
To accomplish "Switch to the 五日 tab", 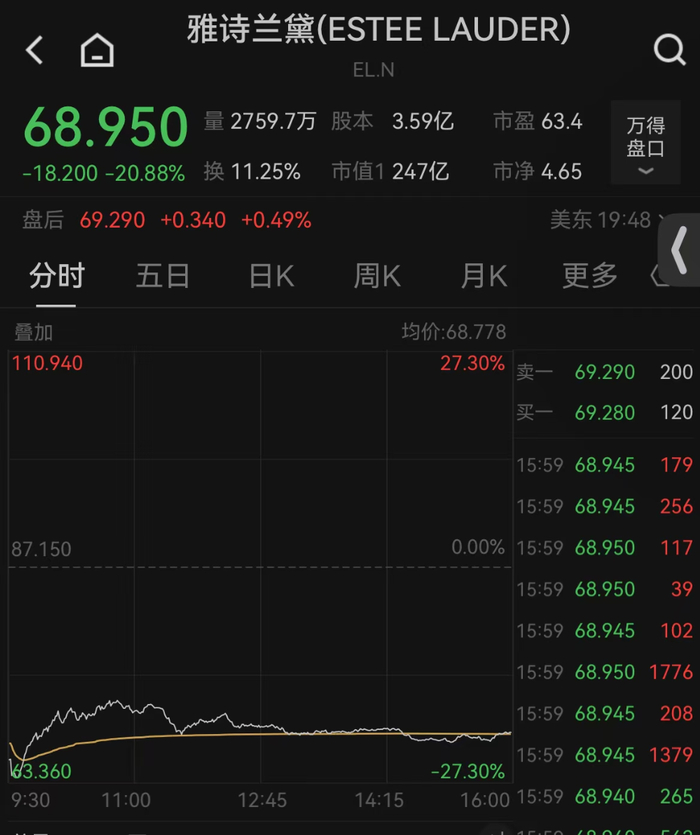I will (162, 276).
